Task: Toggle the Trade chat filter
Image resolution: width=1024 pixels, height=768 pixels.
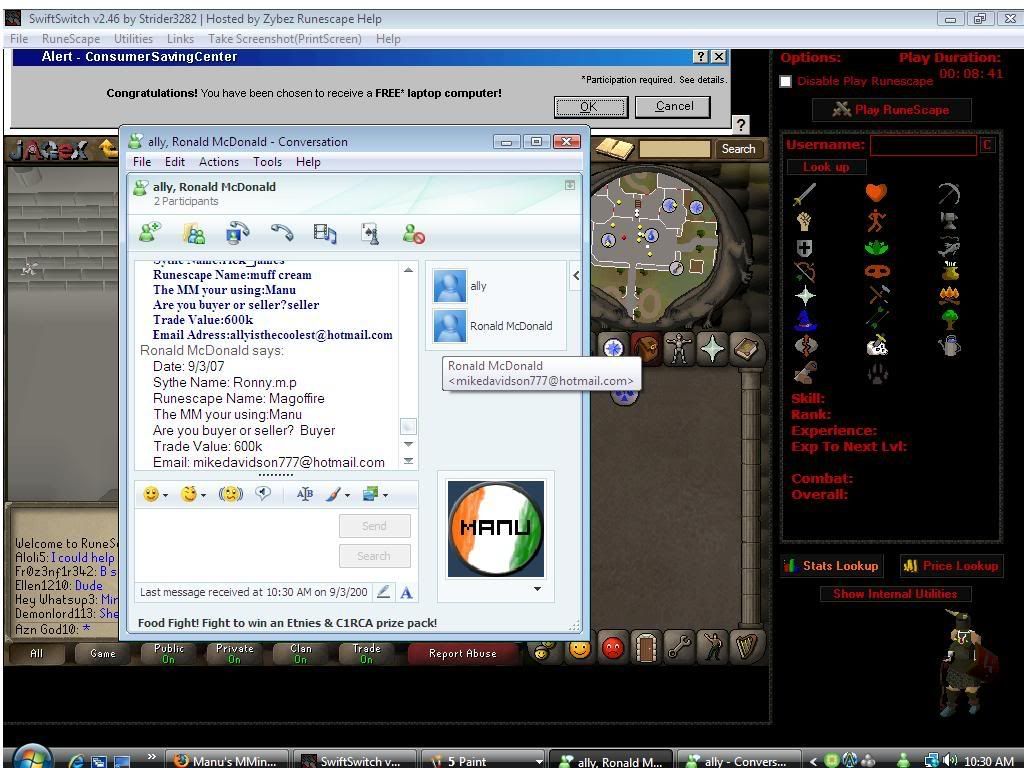Action: [x=366, y=653]
